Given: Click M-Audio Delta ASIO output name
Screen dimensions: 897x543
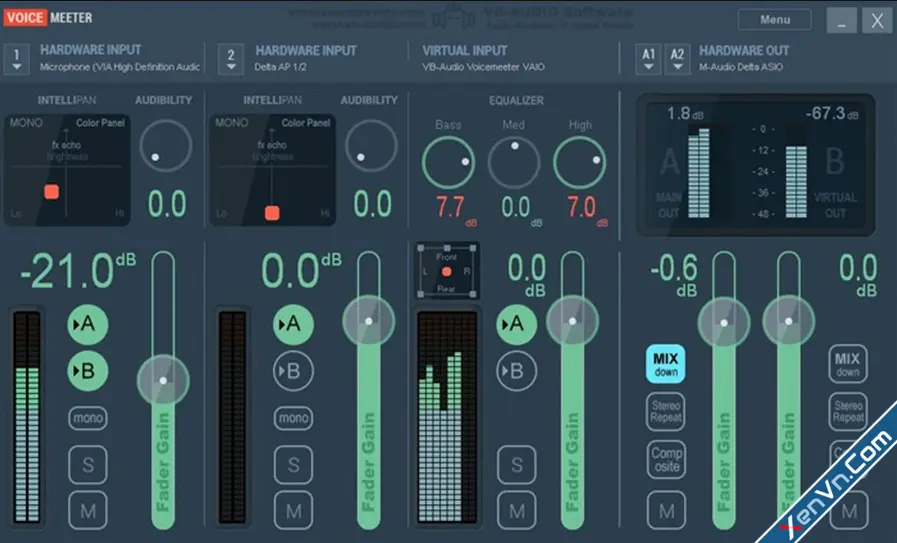Looking at the screenshot, I should (x=741, y=67).
